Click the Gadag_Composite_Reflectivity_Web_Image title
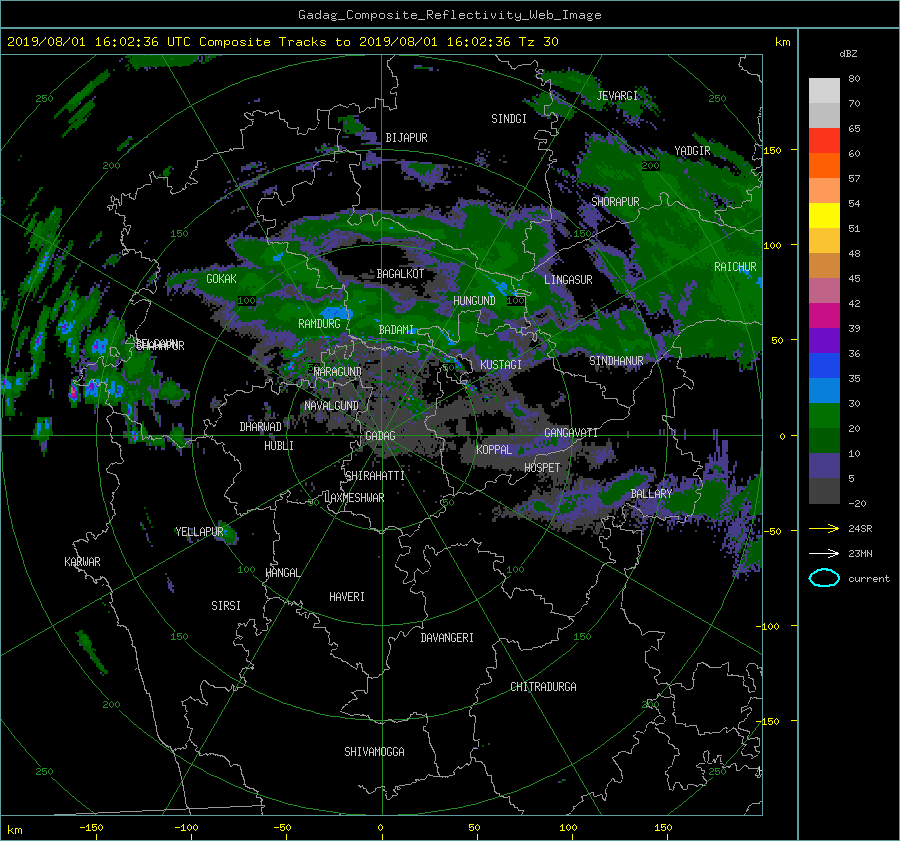 (x=449, y=15)
